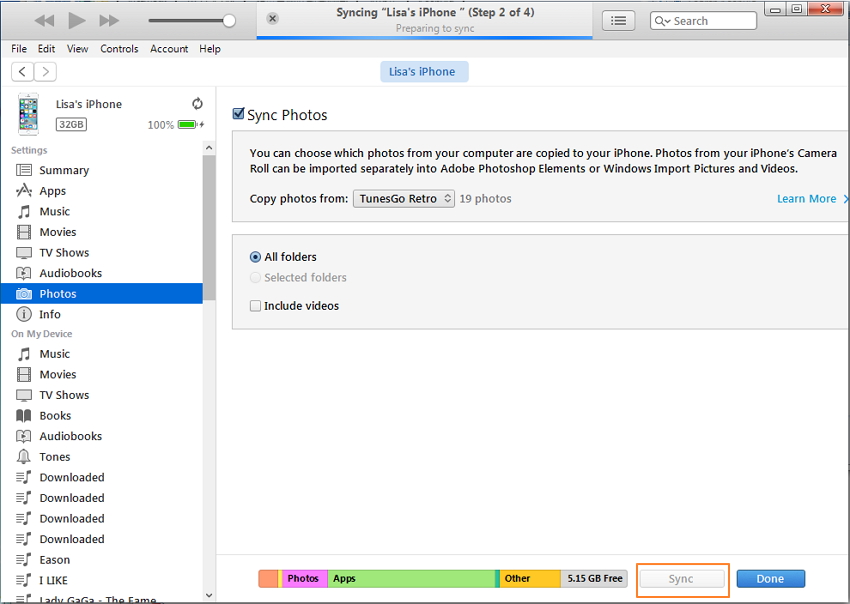Open Apps in the Settings sidebar
The image size is (850, 604).
coord(52,191)
